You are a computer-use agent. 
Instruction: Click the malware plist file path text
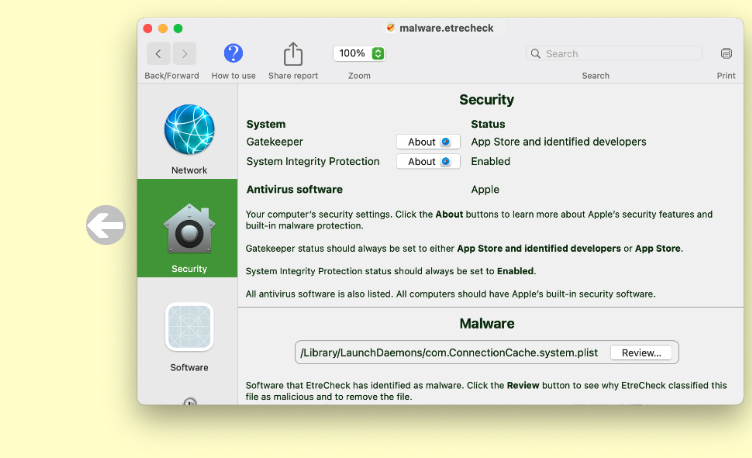click(449, 353)
